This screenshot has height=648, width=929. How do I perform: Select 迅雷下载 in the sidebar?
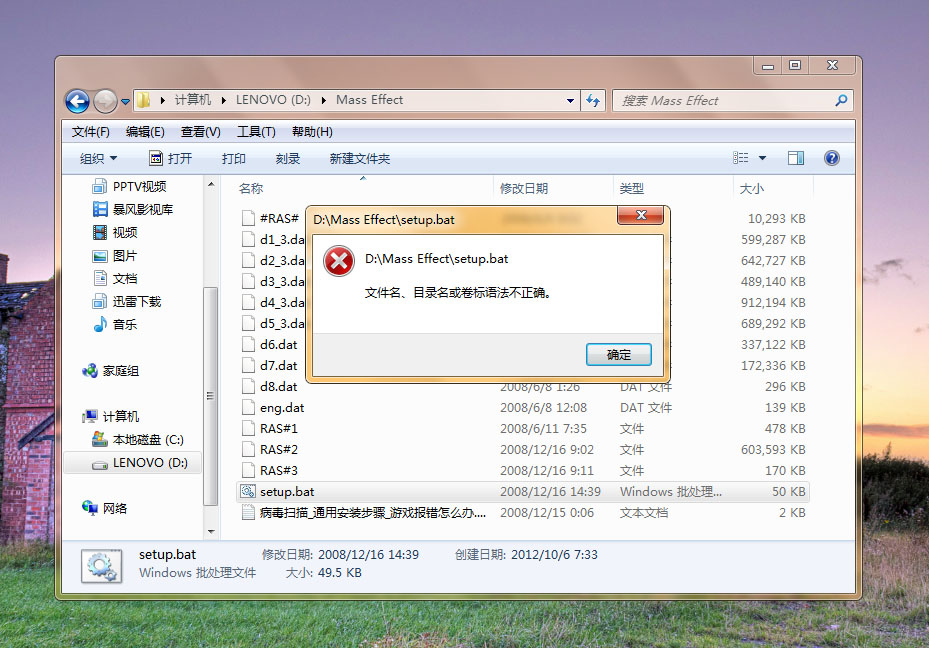coord(127,301)
